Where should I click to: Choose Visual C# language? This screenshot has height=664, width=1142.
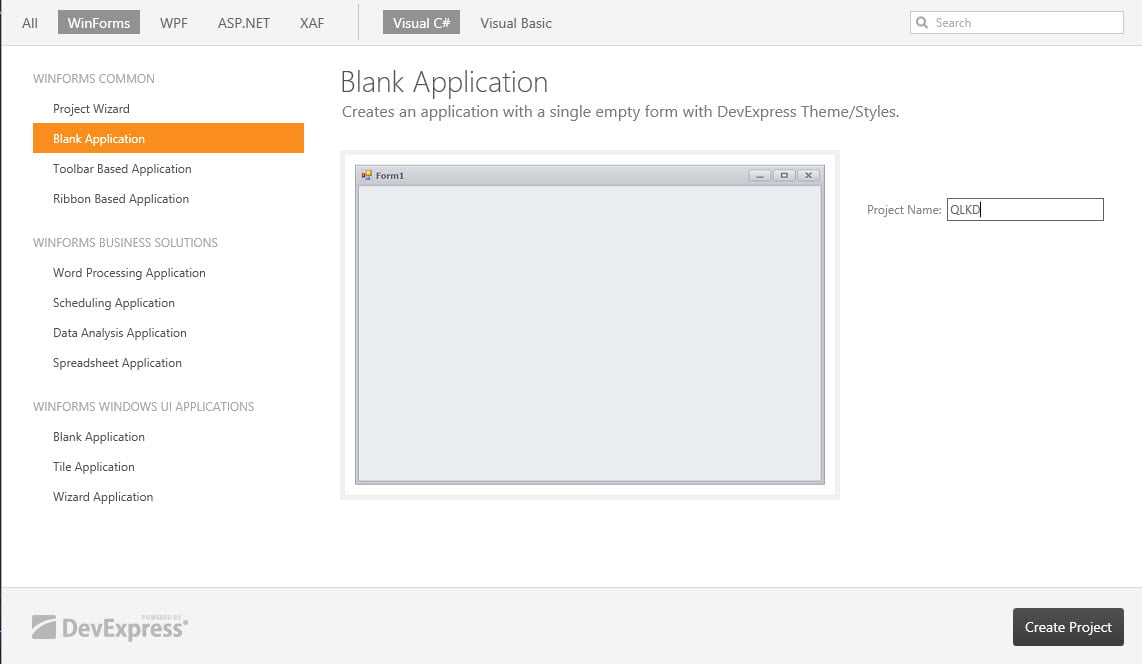[x=421, y=23]
